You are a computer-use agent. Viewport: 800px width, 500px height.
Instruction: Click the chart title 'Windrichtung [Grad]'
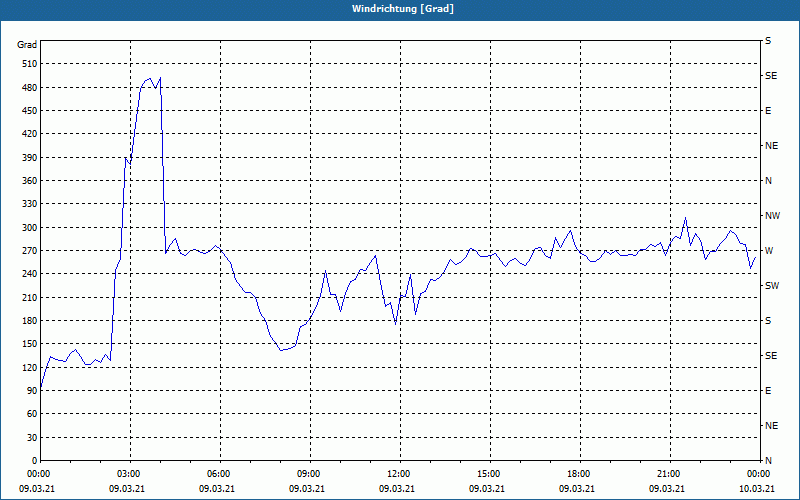(x=403, y=9)
